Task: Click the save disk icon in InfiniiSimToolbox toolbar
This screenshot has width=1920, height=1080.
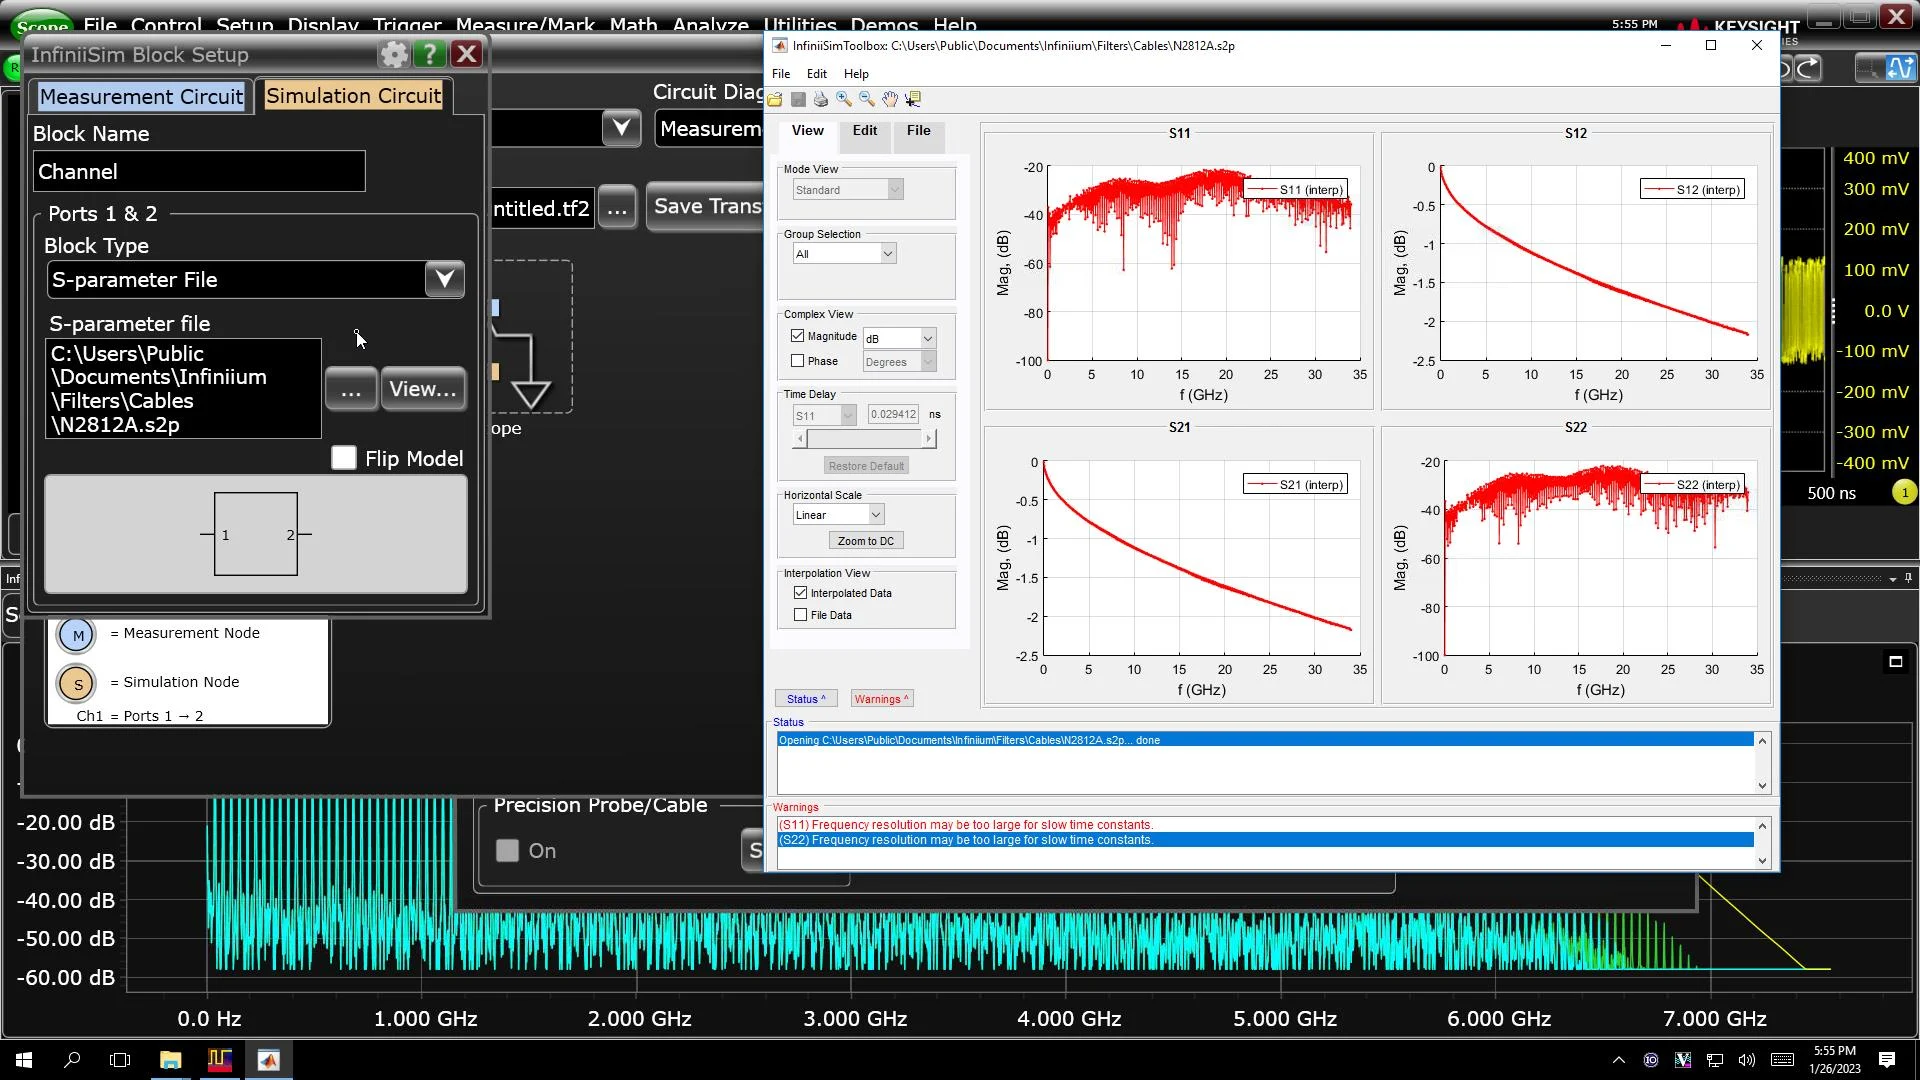Action: 798,99
